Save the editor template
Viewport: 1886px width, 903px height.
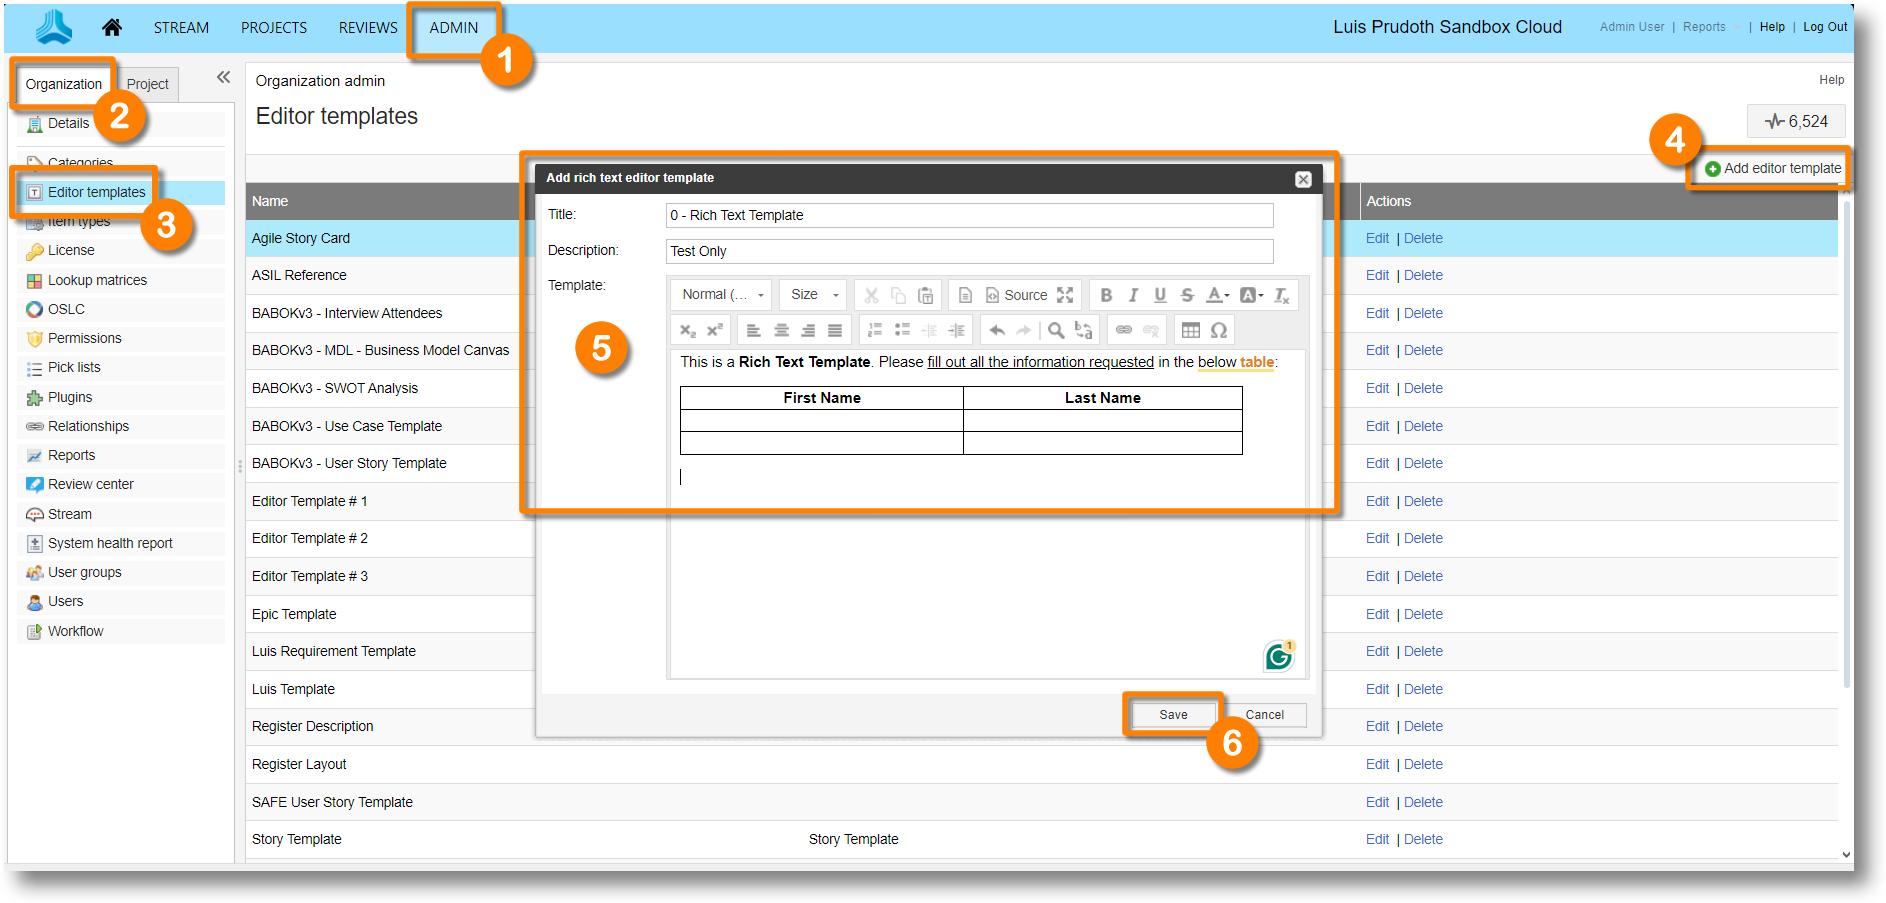tap(1173, 715)
